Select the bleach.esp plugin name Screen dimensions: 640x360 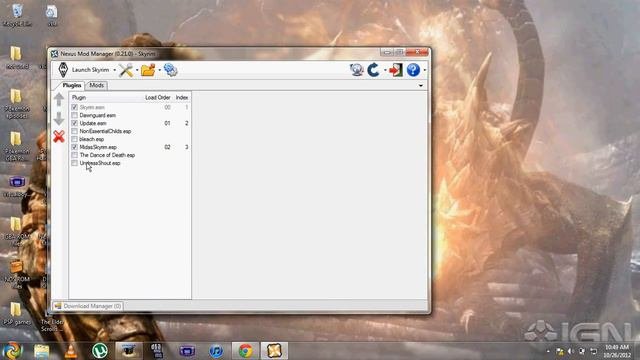pos(91,139)
